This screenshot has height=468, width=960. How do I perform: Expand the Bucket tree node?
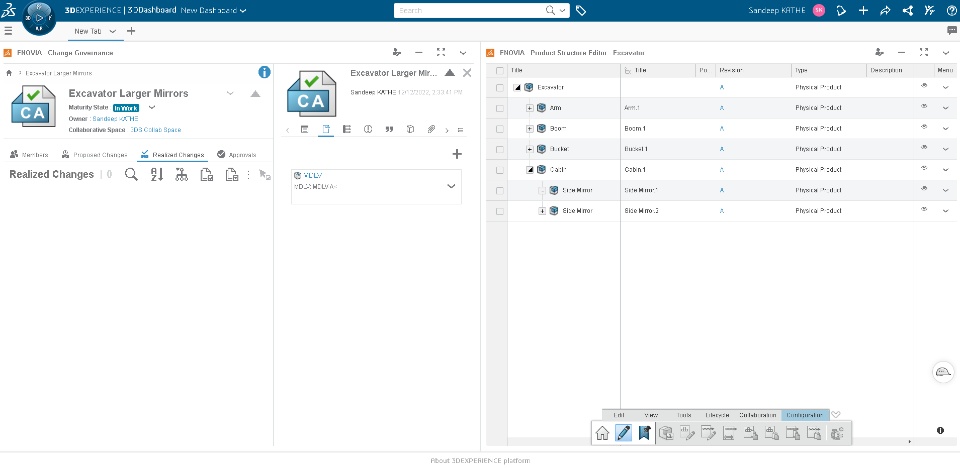(530, 149)
